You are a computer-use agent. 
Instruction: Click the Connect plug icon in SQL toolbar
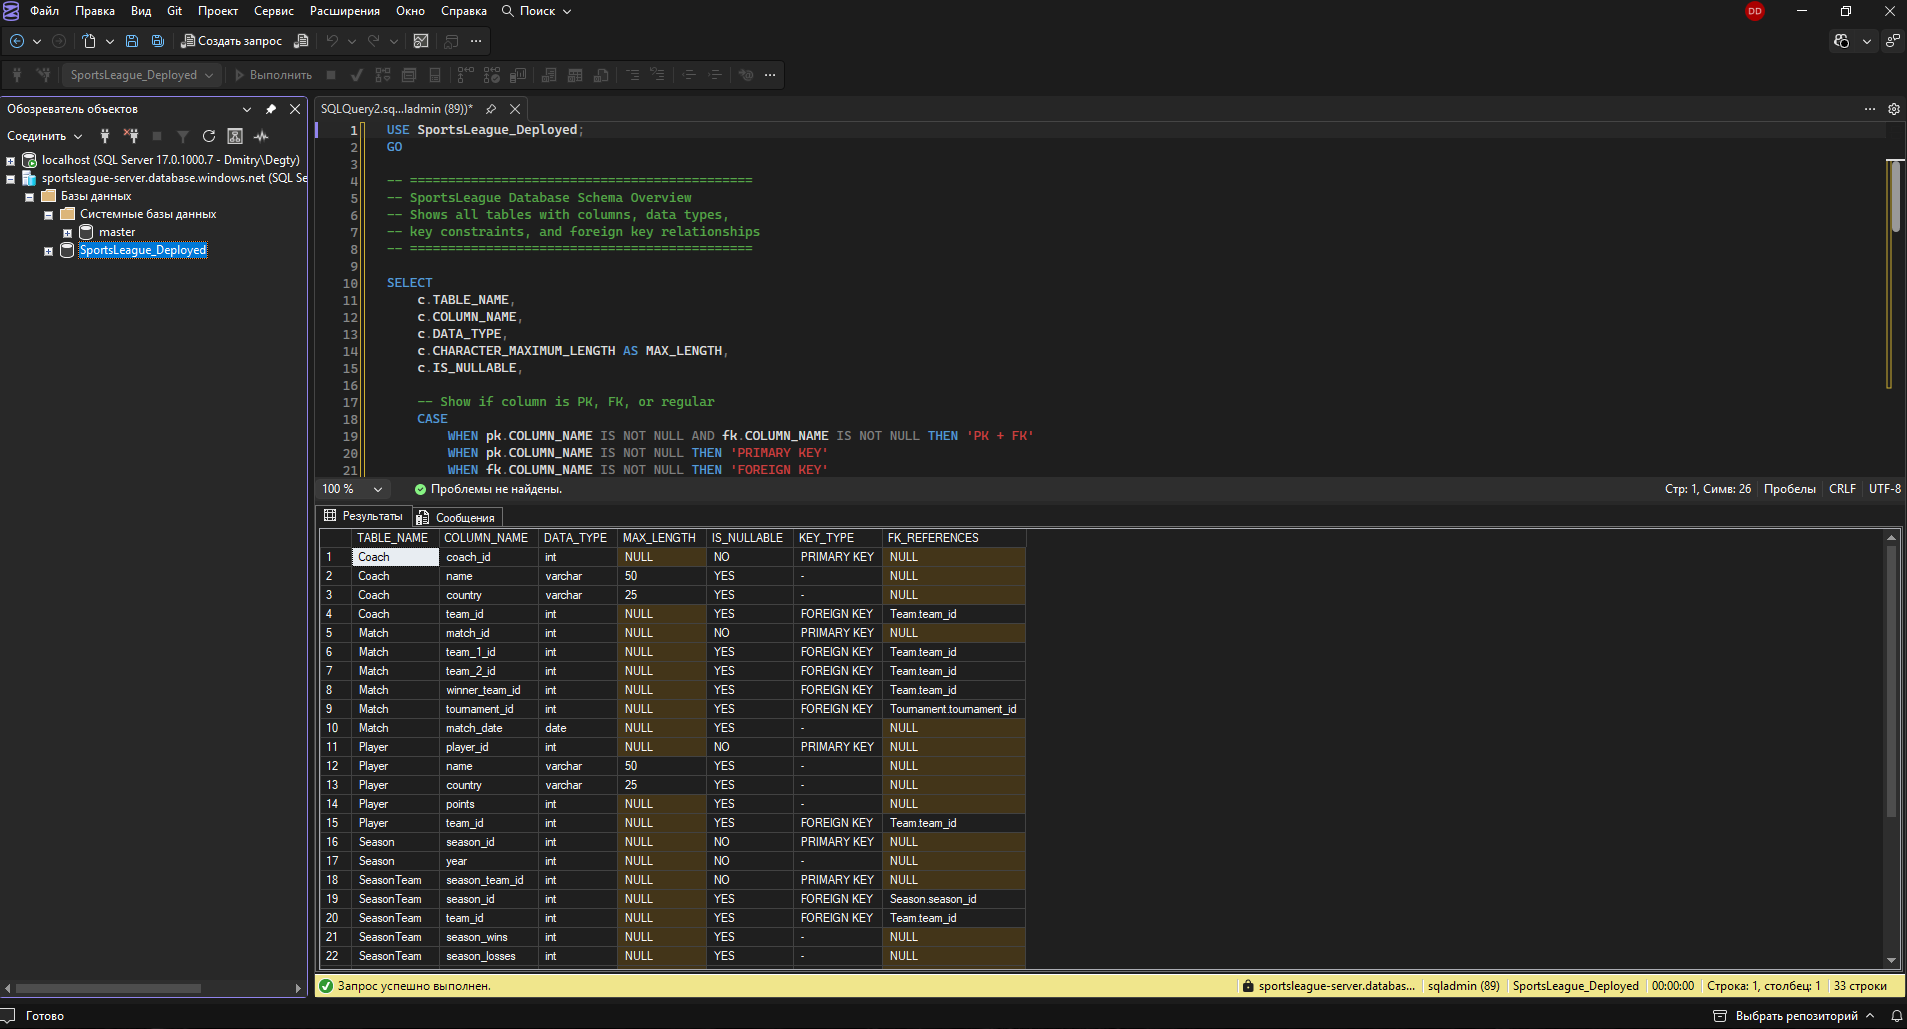click(17, 75)
